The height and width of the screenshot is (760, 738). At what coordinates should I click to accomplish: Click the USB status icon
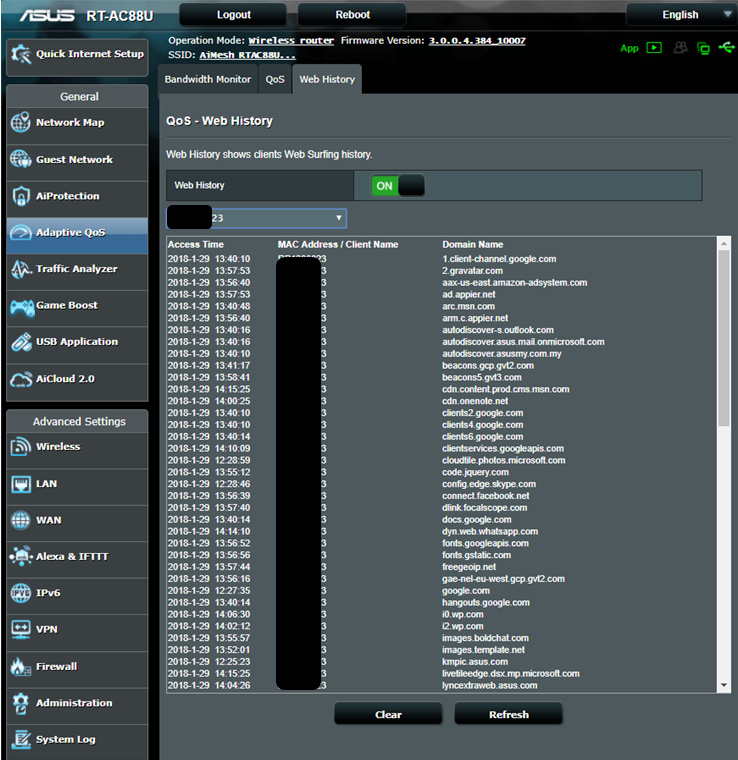[x=727, y=48]
